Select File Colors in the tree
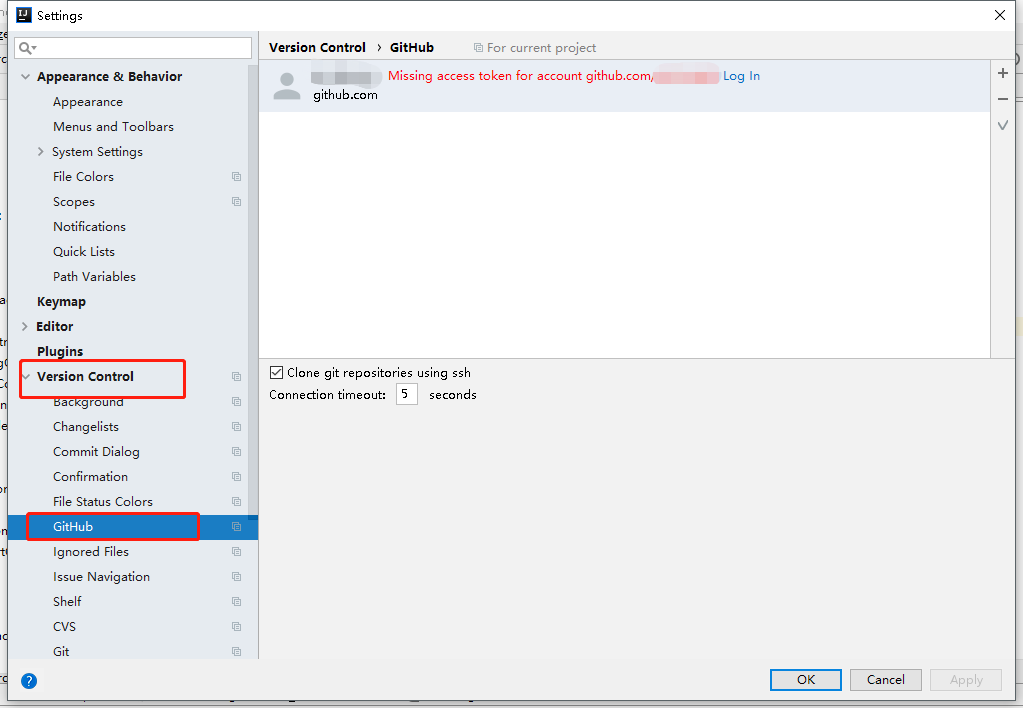This screenshot has width=1023, height=708. coord(84,177)
